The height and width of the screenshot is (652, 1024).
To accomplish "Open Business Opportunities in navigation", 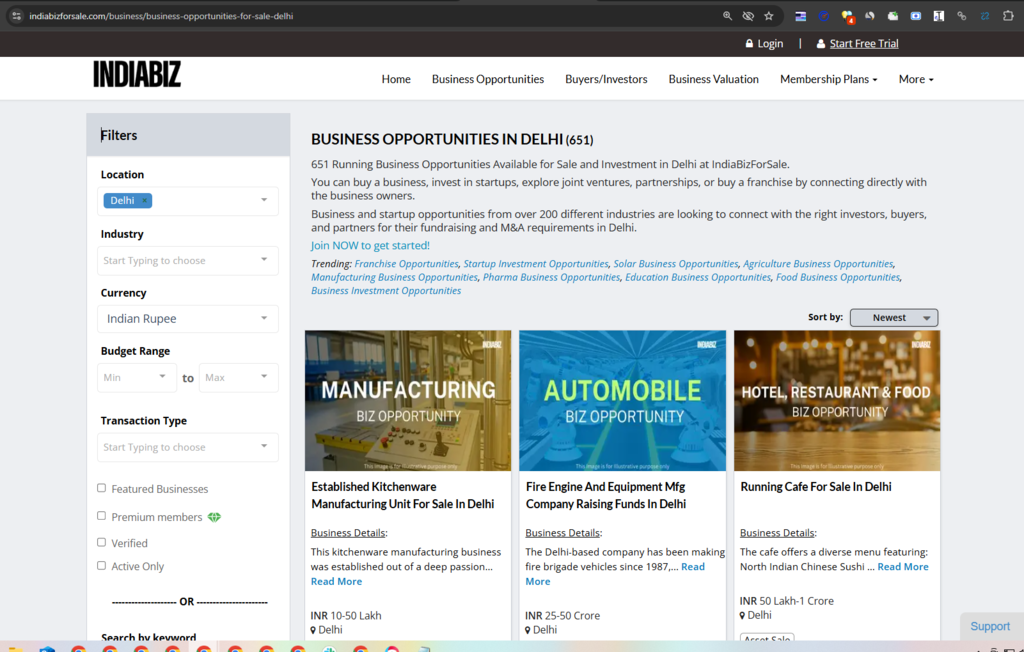I will point(488,79).
